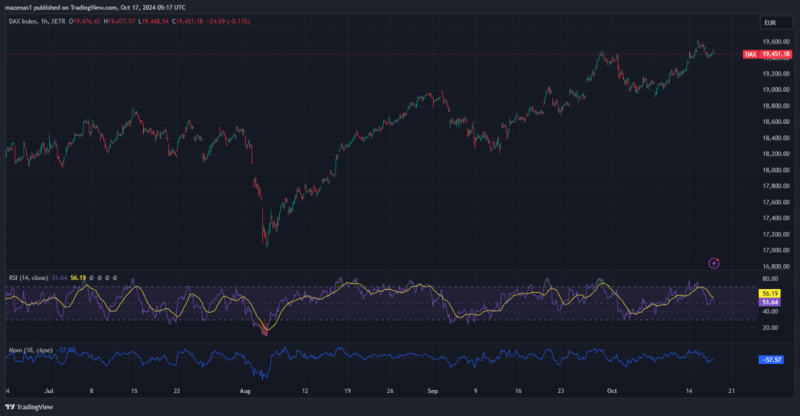Click the purple lightning bolt icon

tap(714, 263)
